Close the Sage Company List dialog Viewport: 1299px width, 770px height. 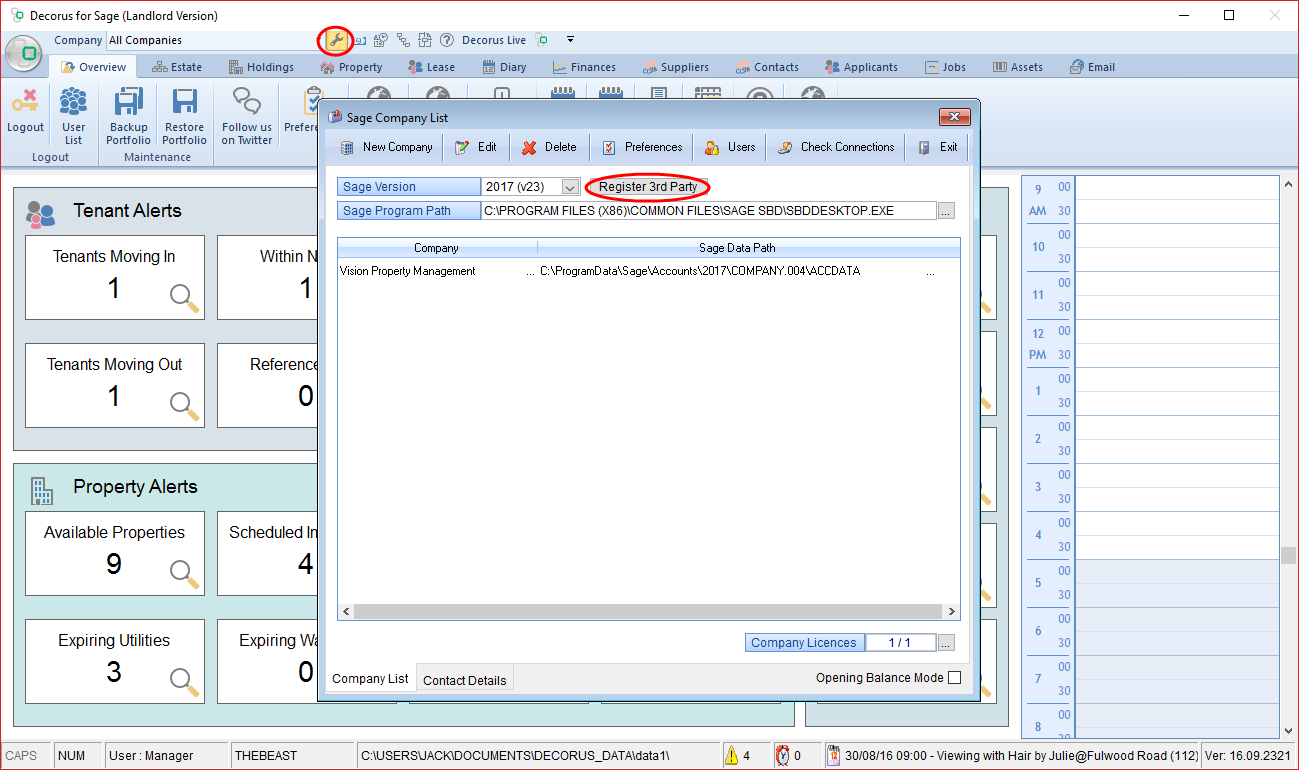tap(955, 117)
